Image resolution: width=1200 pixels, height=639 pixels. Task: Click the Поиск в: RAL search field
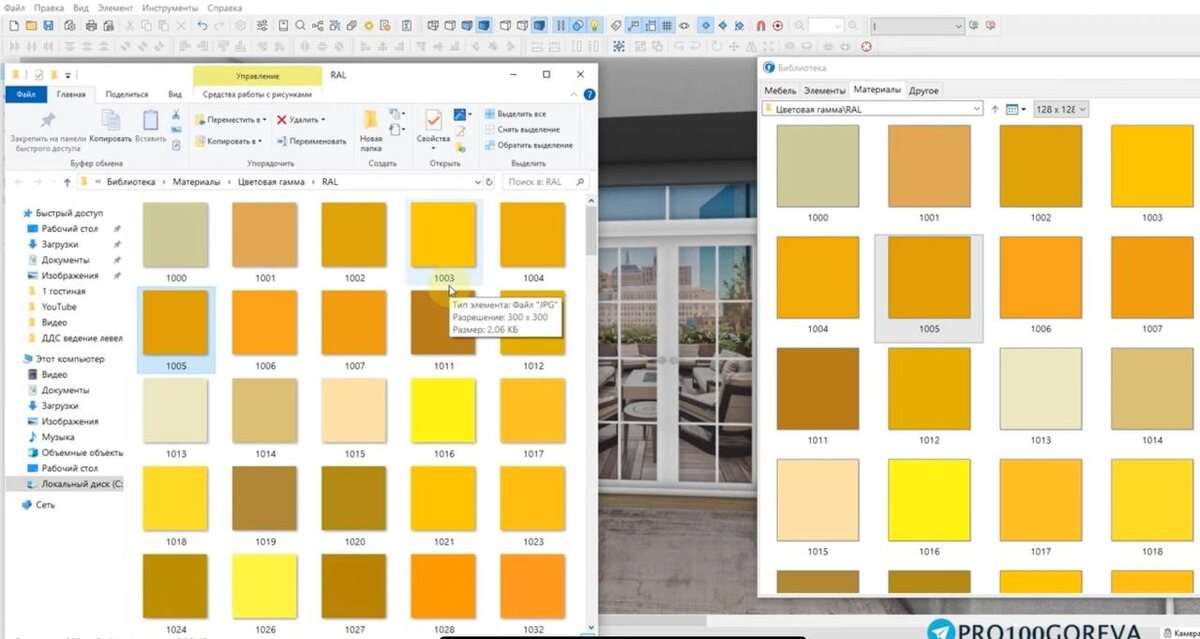pyautogui.click(x=539, y=182)
